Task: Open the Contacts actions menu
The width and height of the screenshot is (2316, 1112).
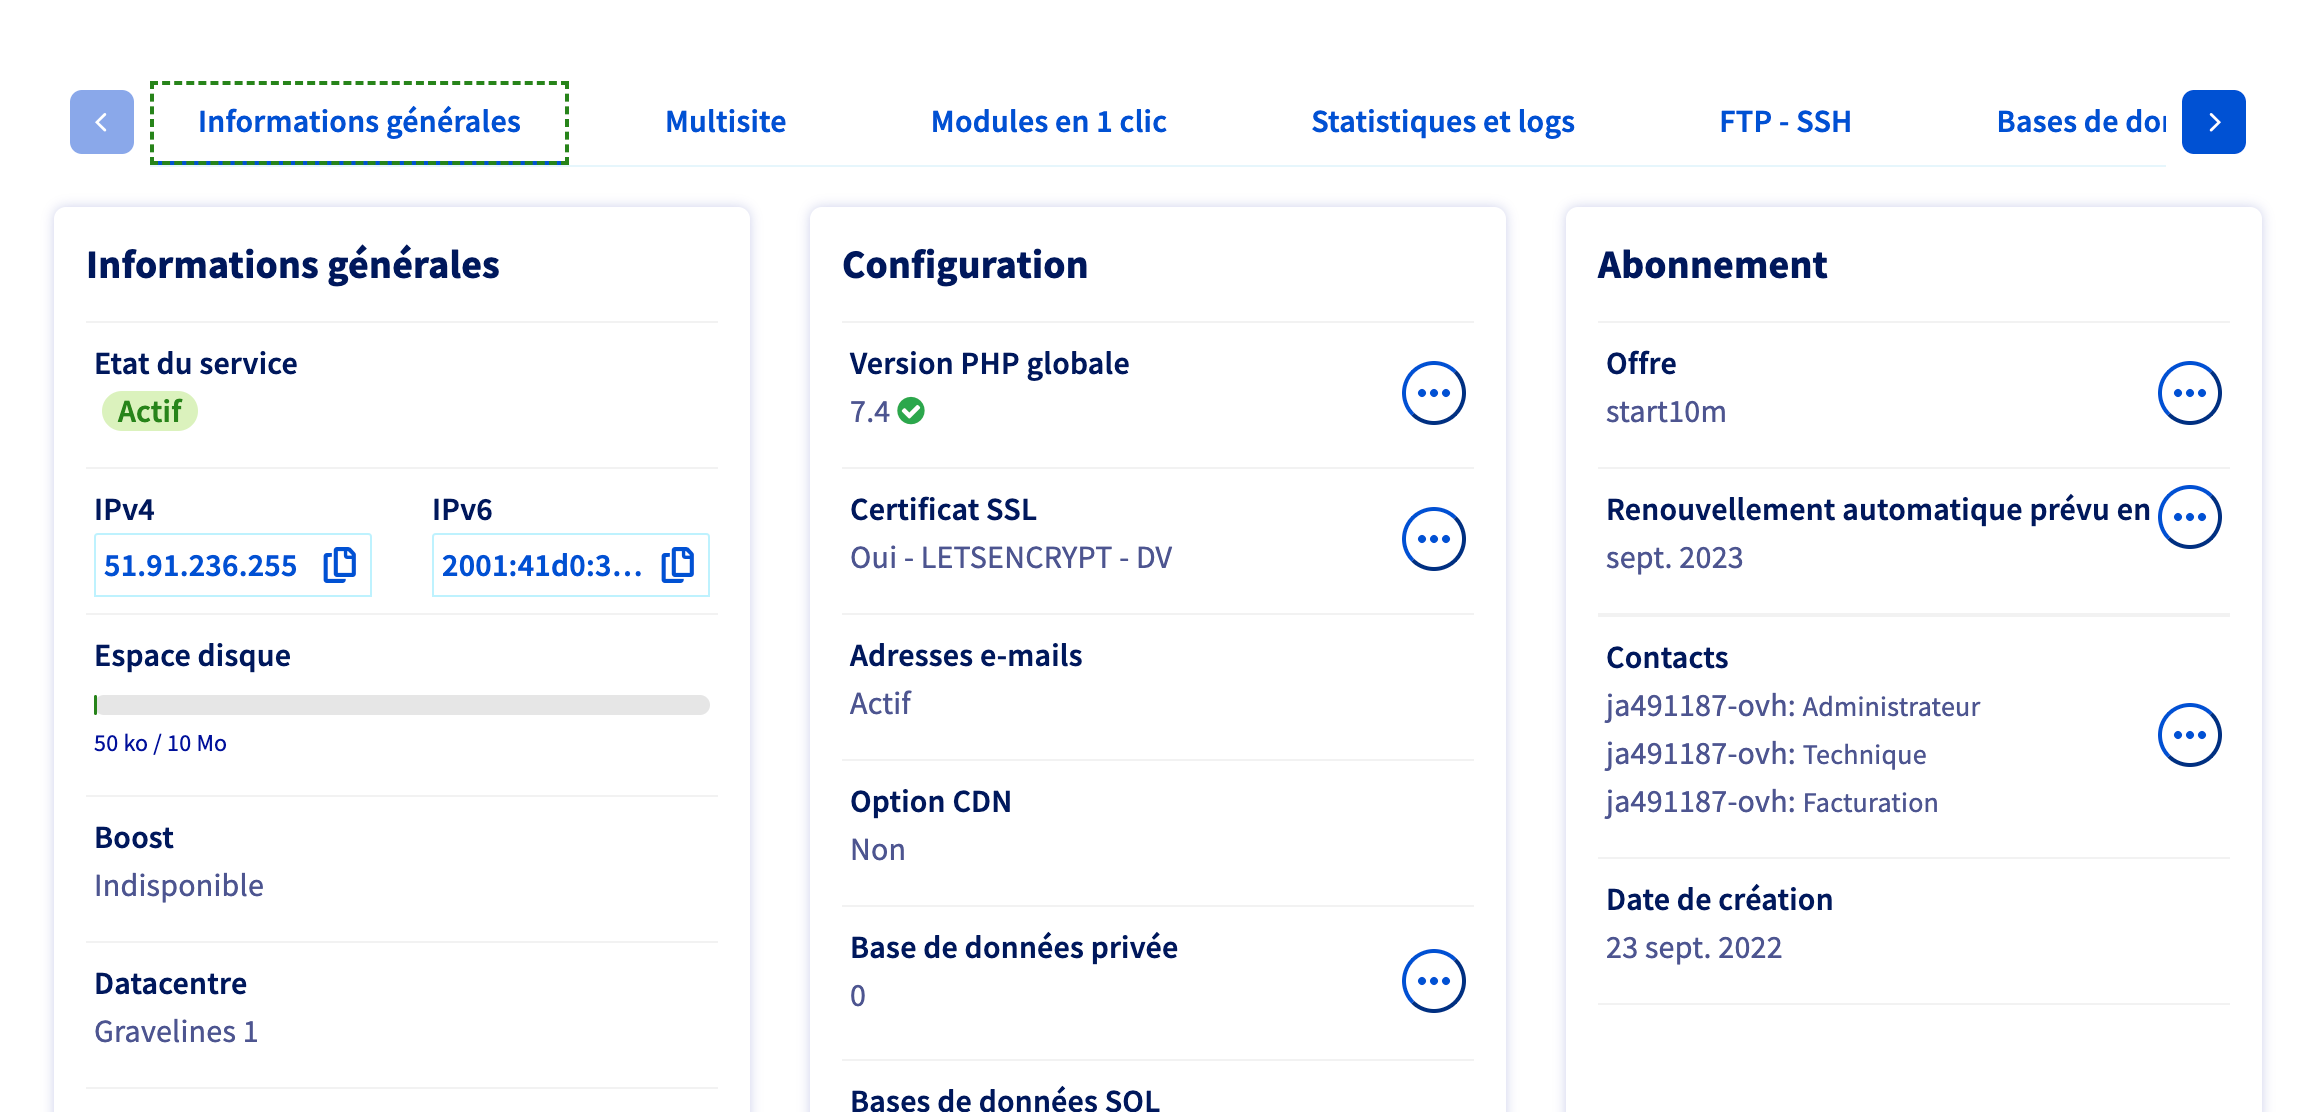Action: pyautogui.click(x=2189, y=735)
